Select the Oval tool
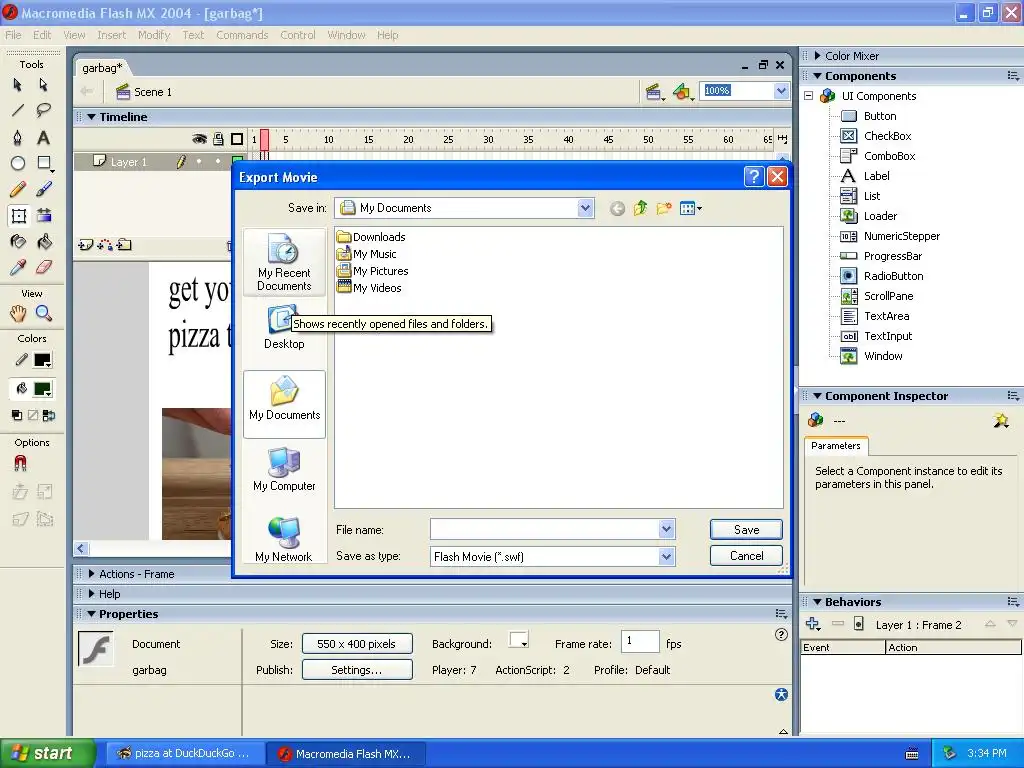 click(18, 163)
